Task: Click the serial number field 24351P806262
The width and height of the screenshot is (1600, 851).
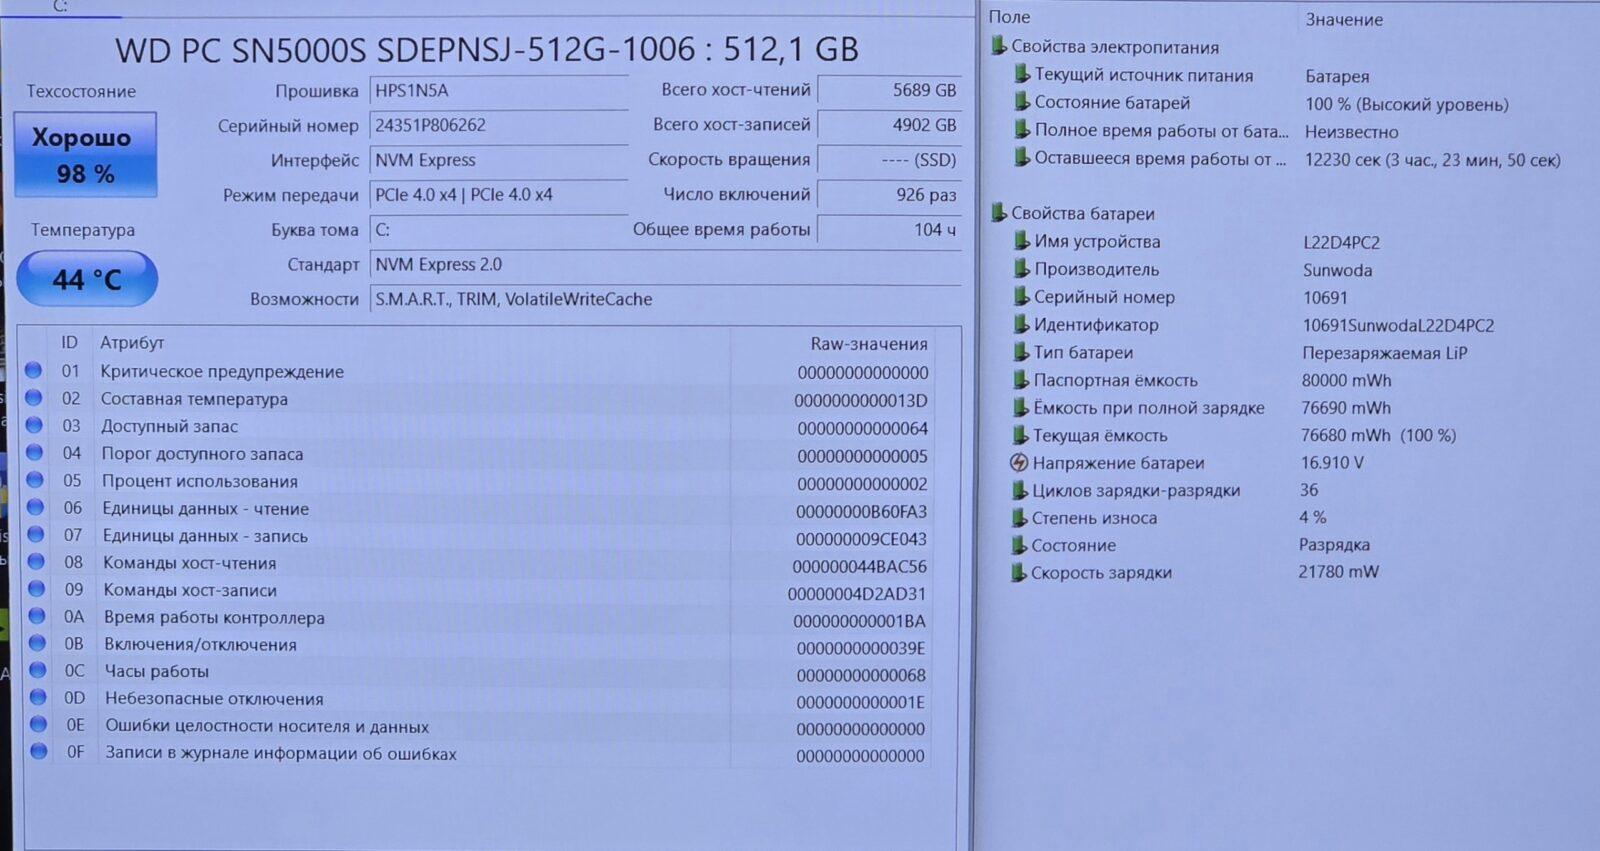Action: tap(498, 125)
